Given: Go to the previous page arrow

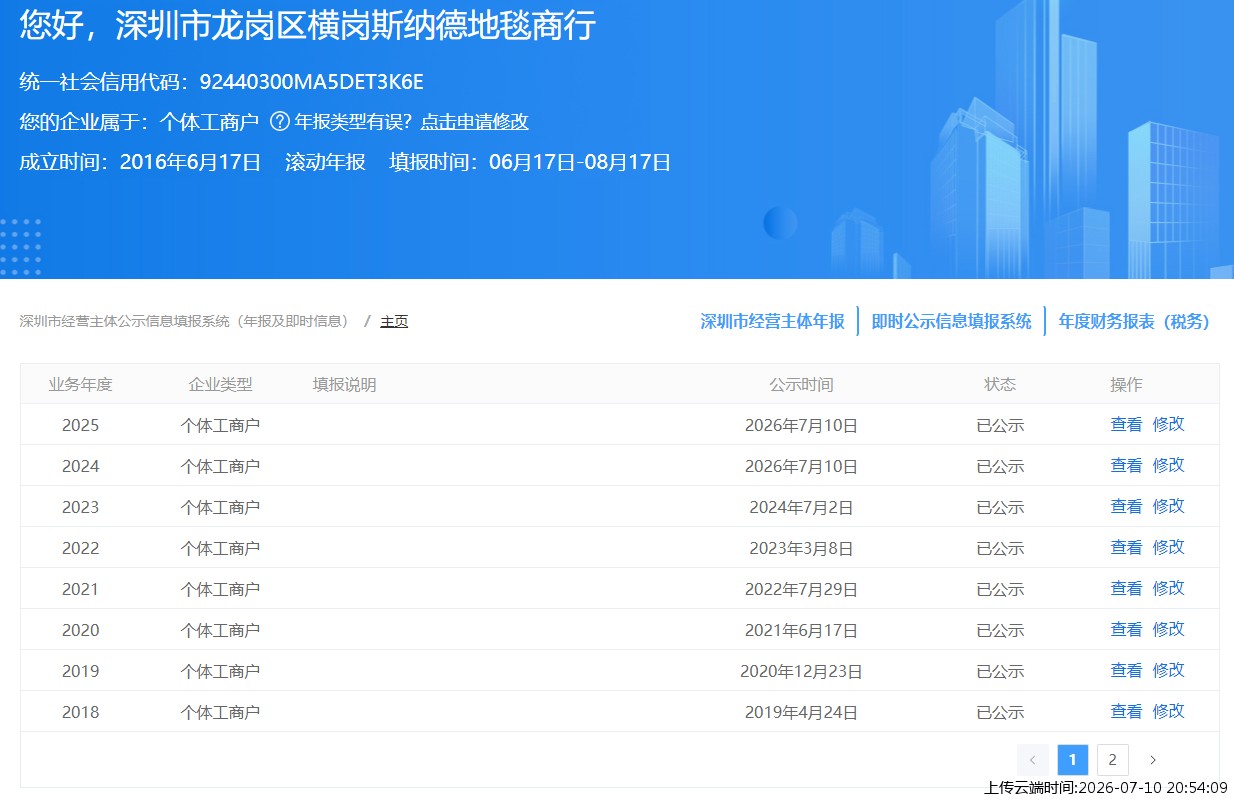Looking at the screenshot, I should pos(1033,760).
